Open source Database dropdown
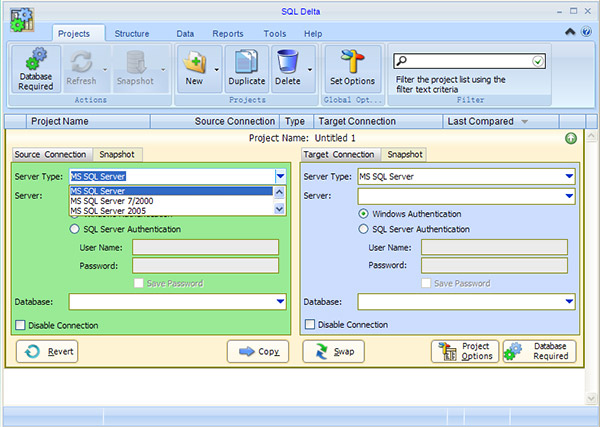 280,302
